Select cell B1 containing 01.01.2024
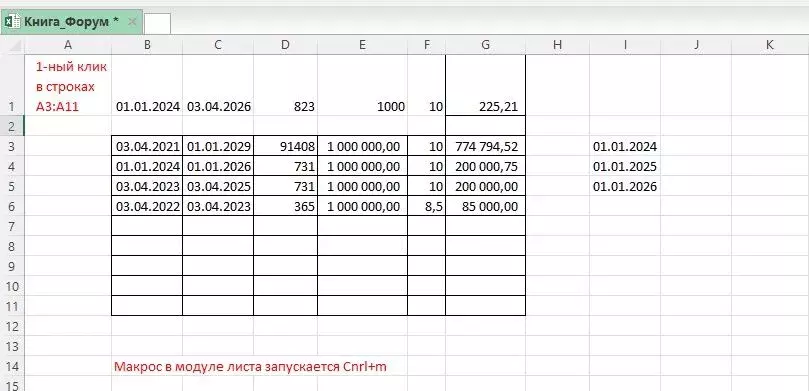The height and width of the screenshot is (391, 809). 147,85
